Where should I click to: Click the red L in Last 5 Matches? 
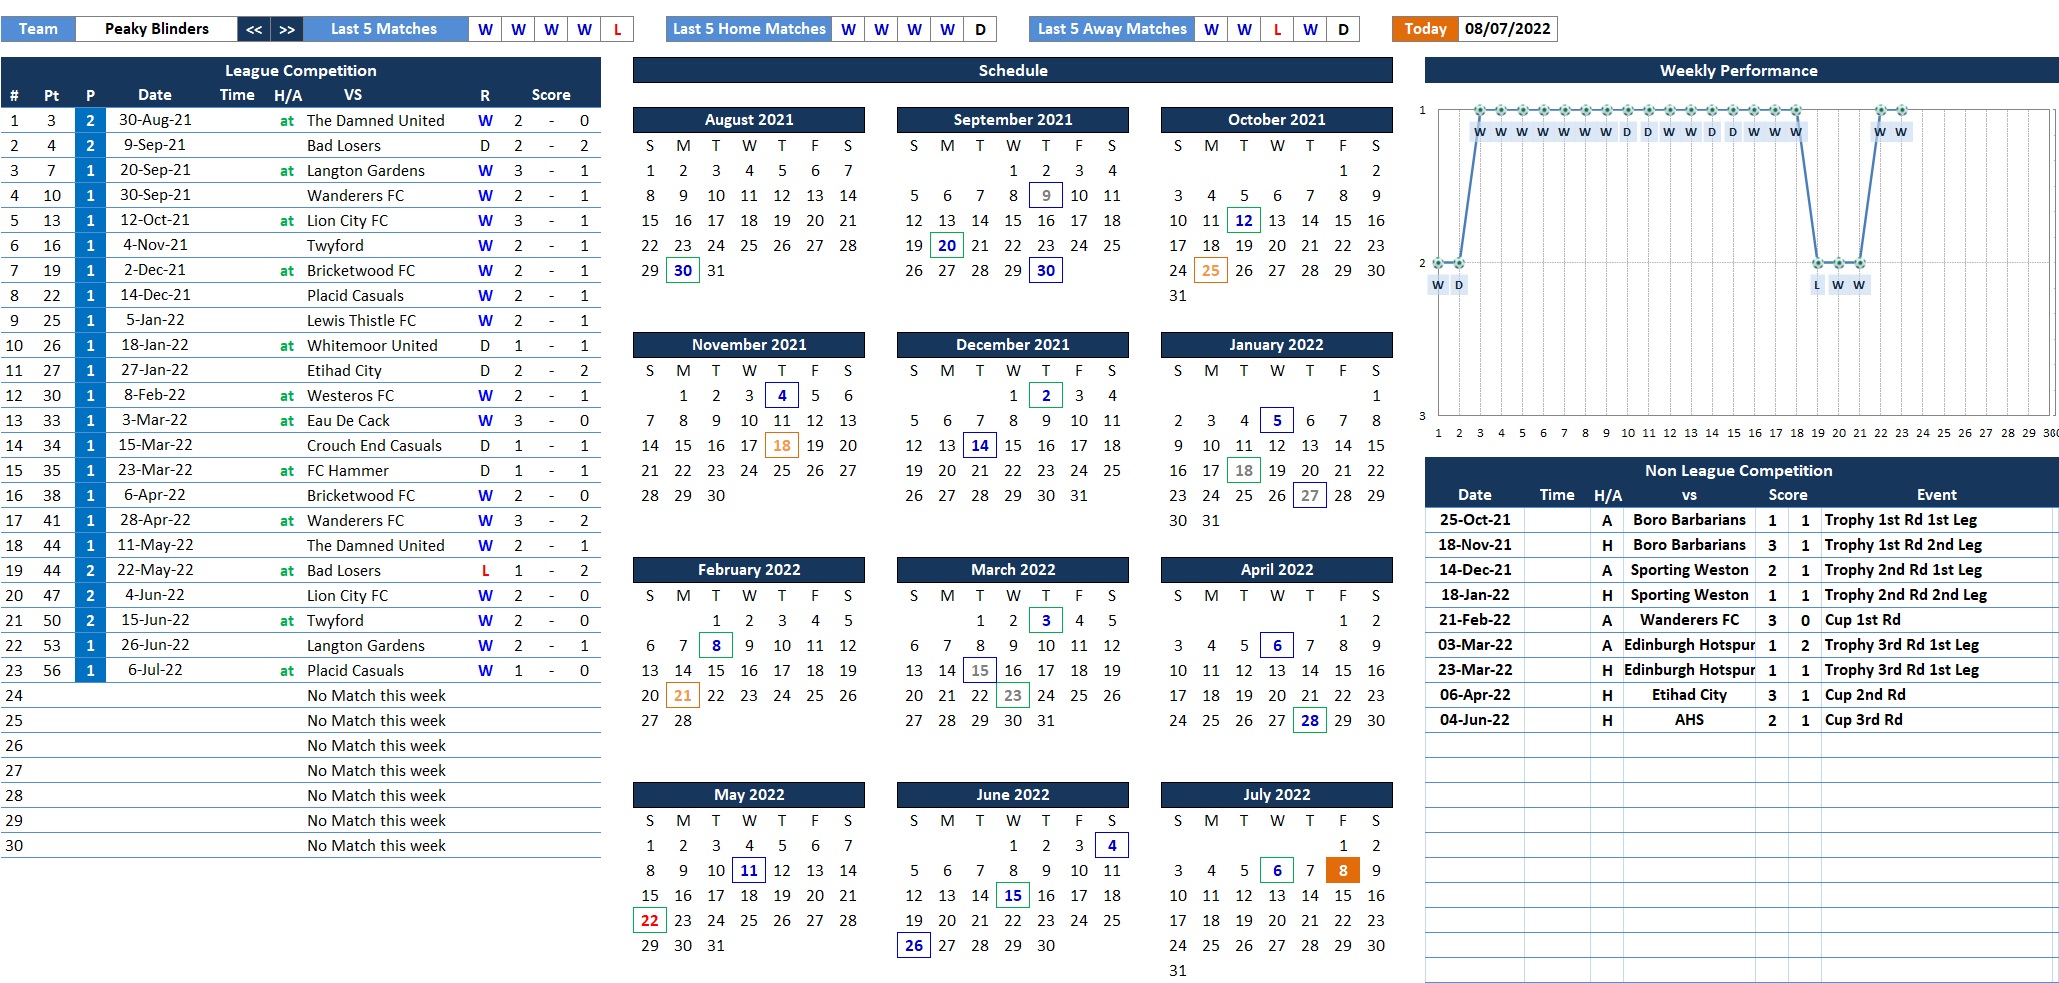click(x=617, y=29)
